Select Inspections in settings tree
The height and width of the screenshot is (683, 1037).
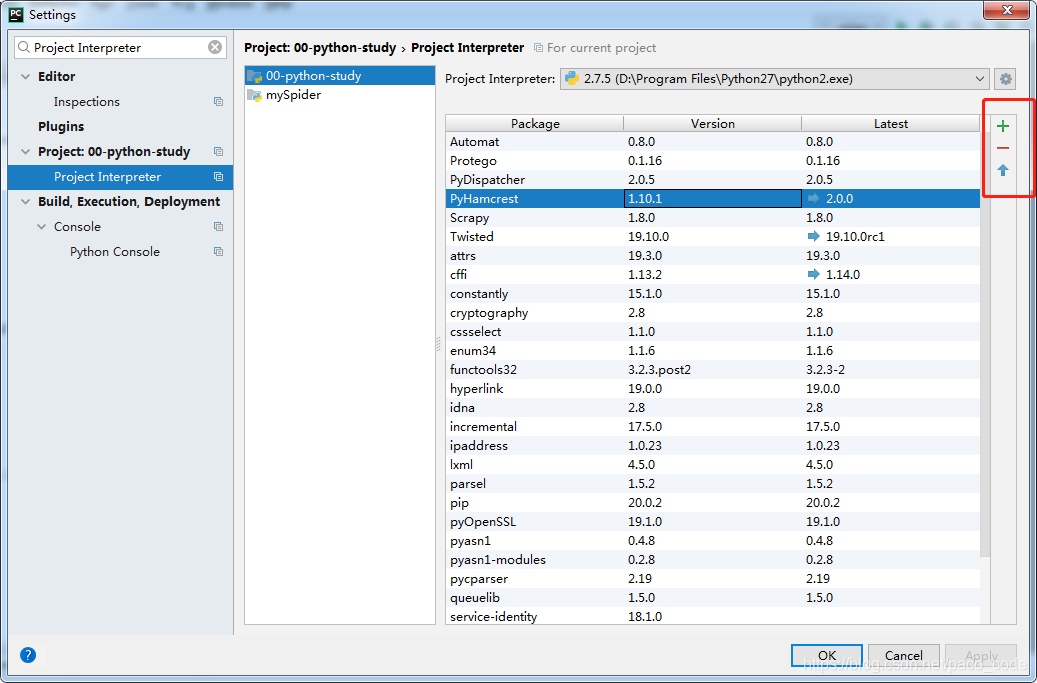tap(87, 102)
